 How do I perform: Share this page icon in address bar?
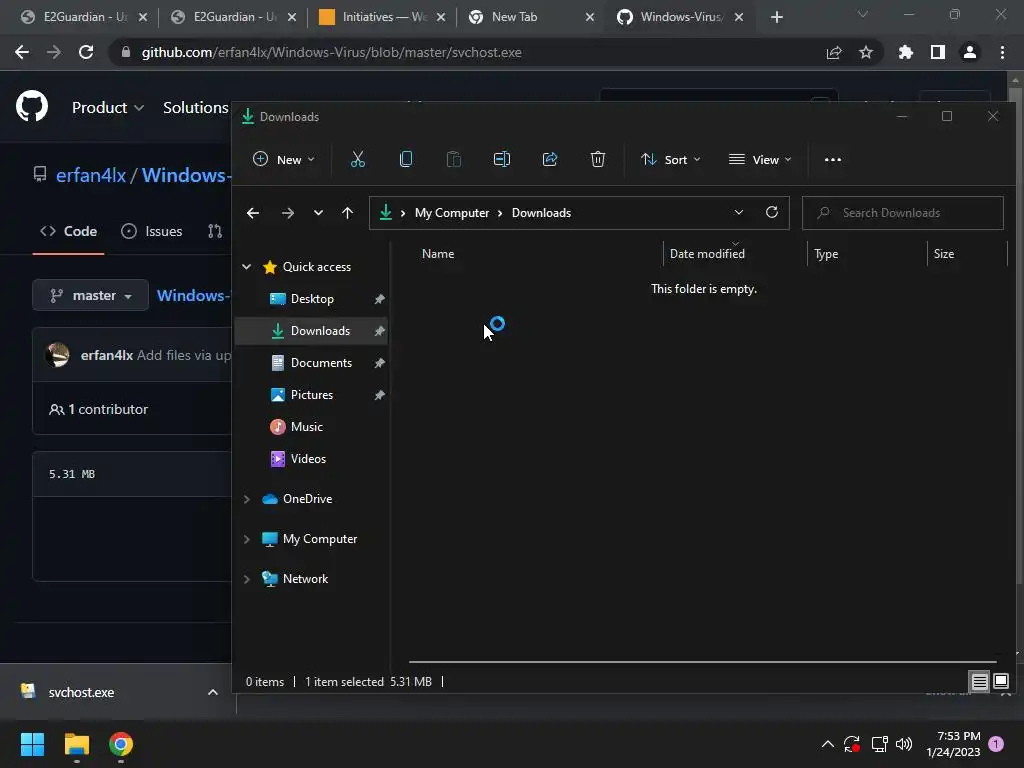click(x=834, y=52)
